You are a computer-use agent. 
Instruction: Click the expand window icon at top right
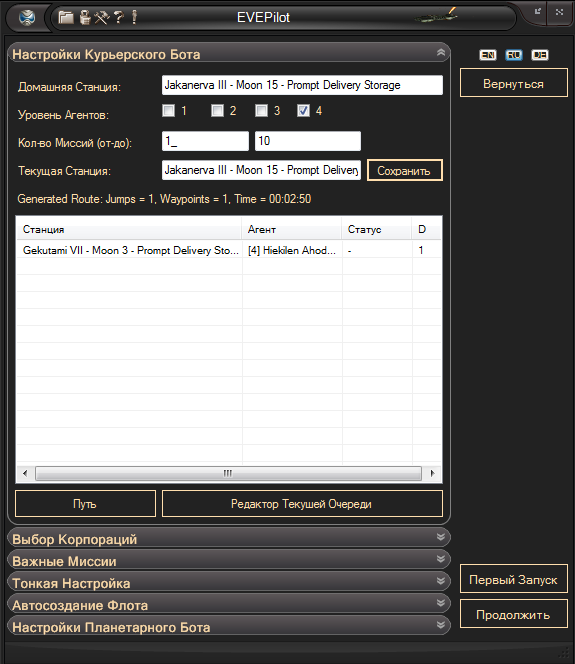(559, 12)
